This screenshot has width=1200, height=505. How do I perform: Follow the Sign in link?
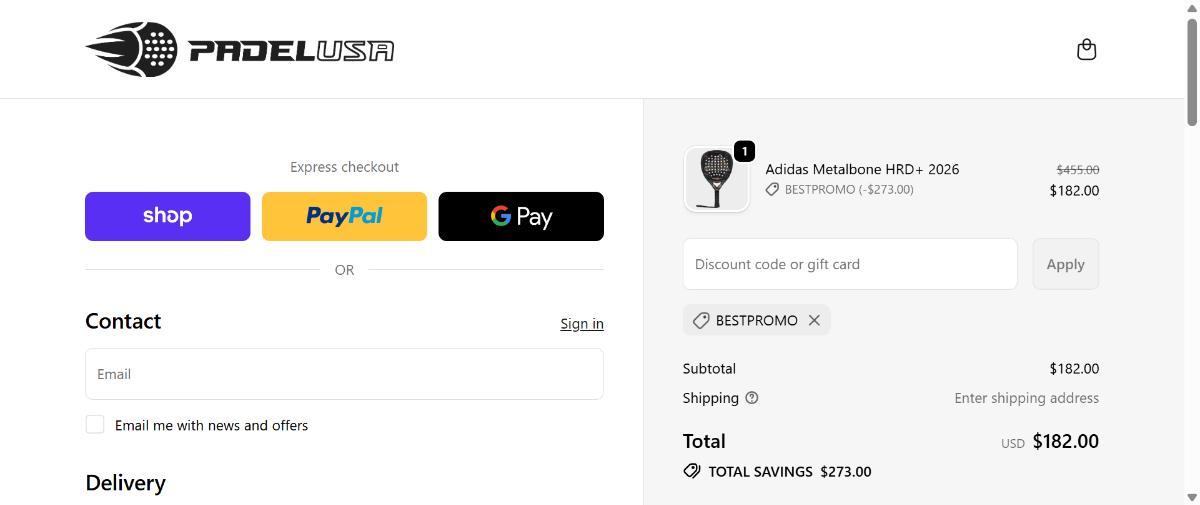[582, 324]
